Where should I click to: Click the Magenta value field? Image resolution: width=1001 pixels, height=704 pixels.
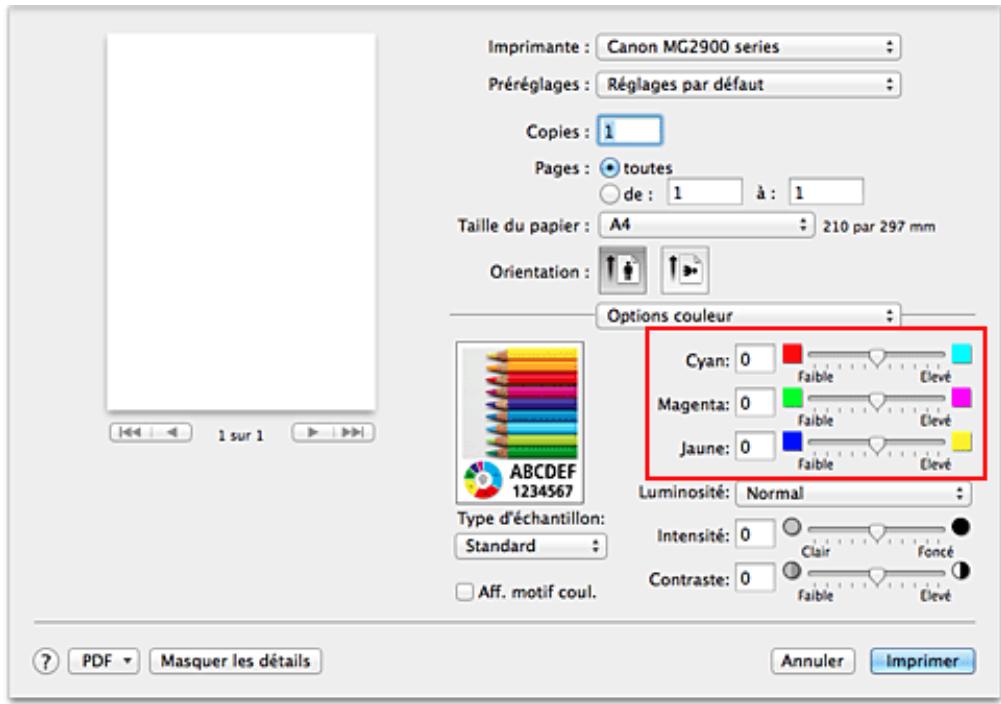pos(755,403)
